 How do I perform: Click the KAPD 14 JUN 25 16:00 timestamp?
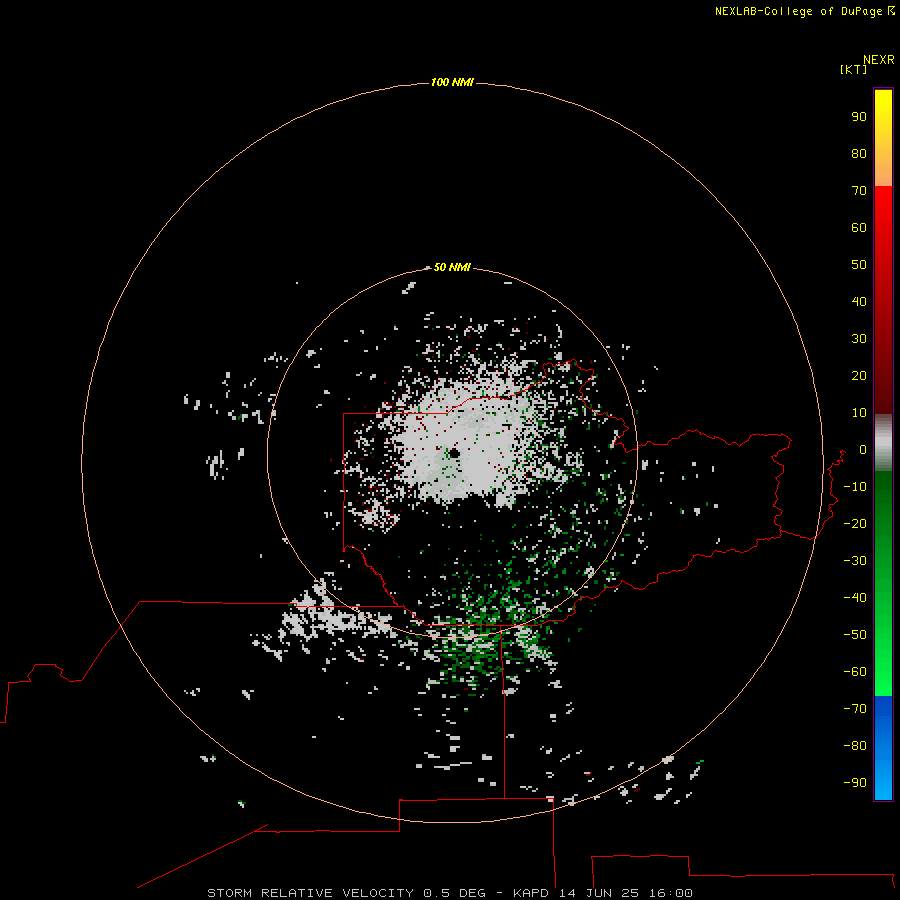(603, 893)
